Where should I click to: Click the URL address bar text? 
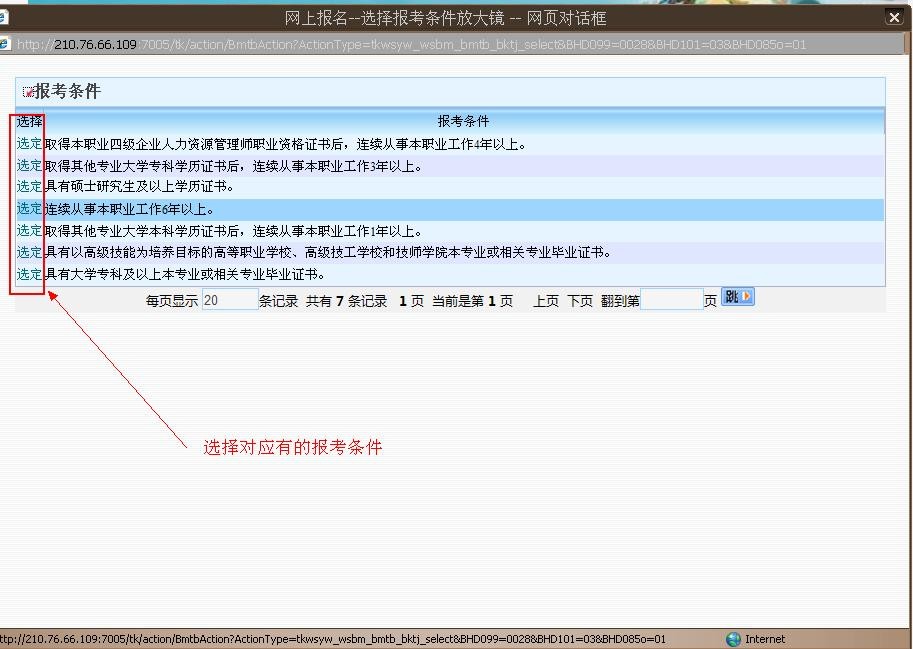click(x=410, y=44)
